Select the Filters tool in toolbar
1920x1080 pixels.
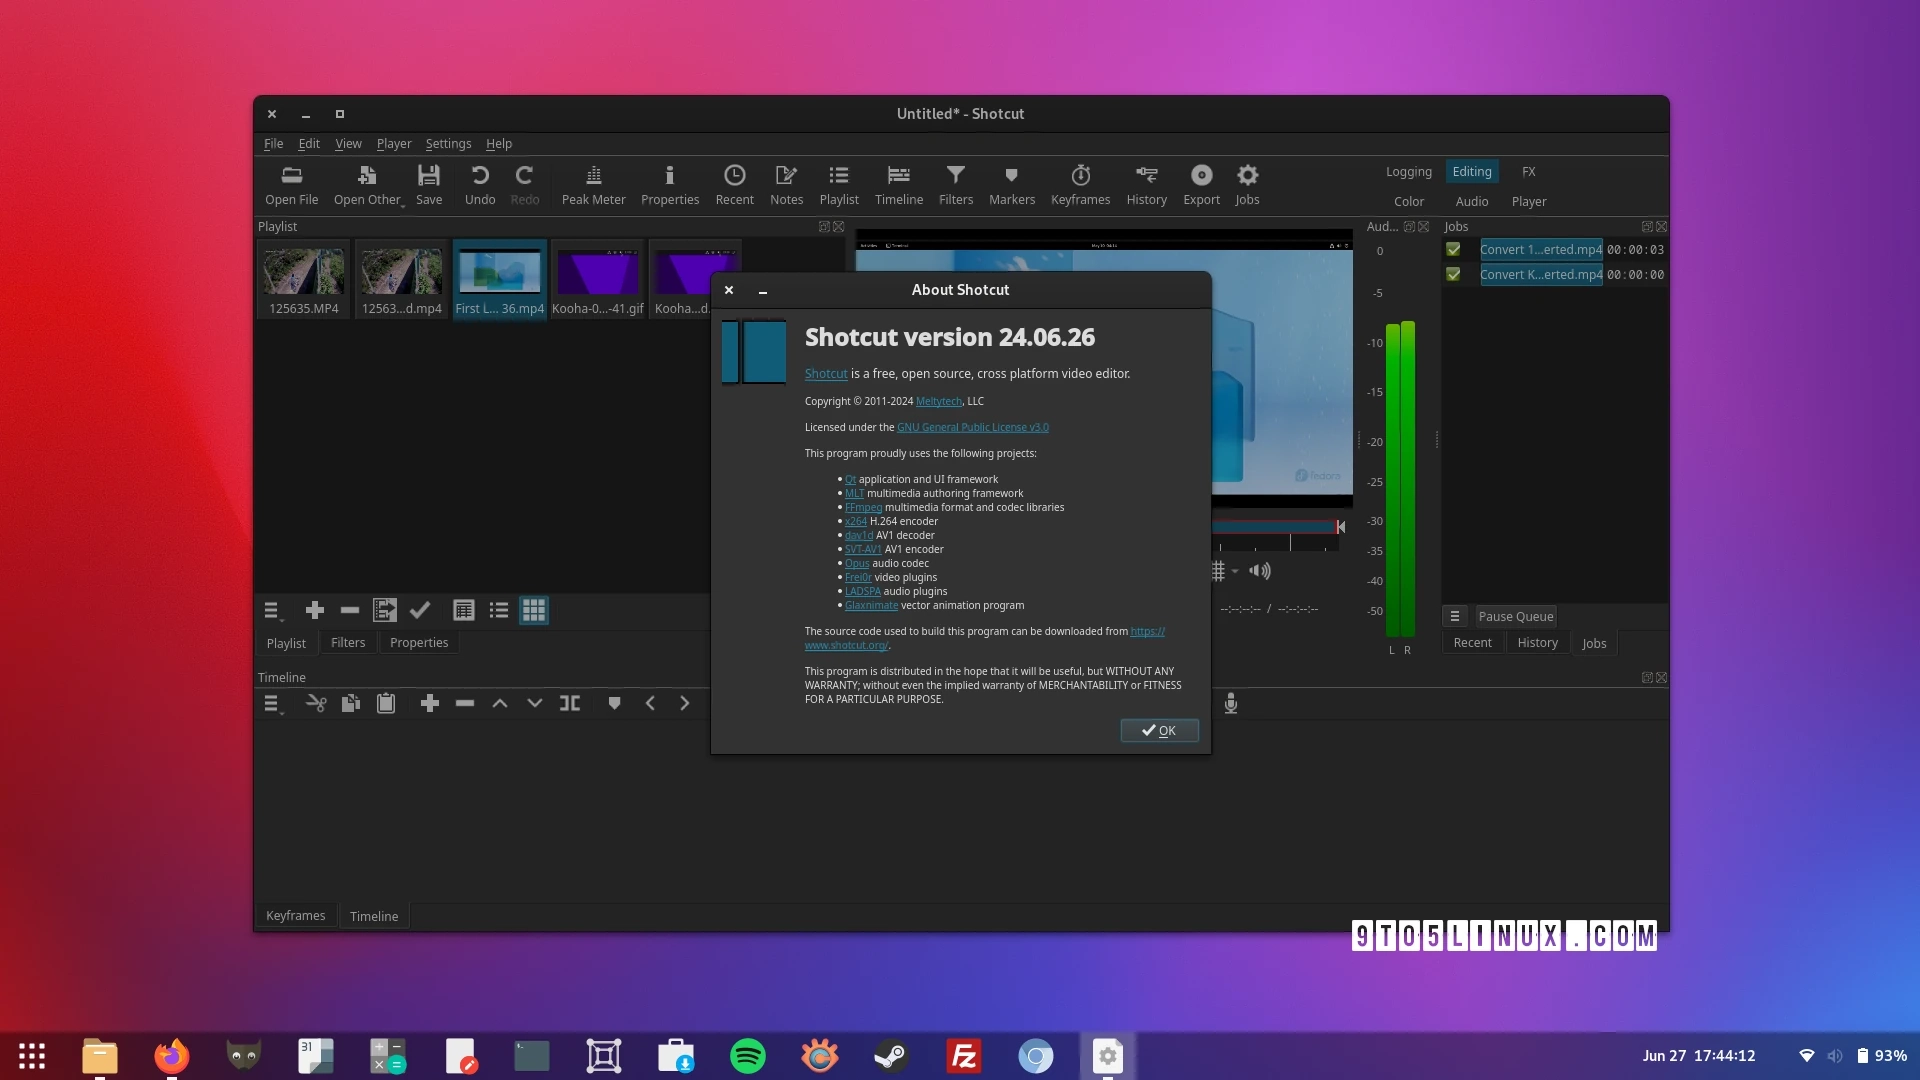(x=953, y=183)
